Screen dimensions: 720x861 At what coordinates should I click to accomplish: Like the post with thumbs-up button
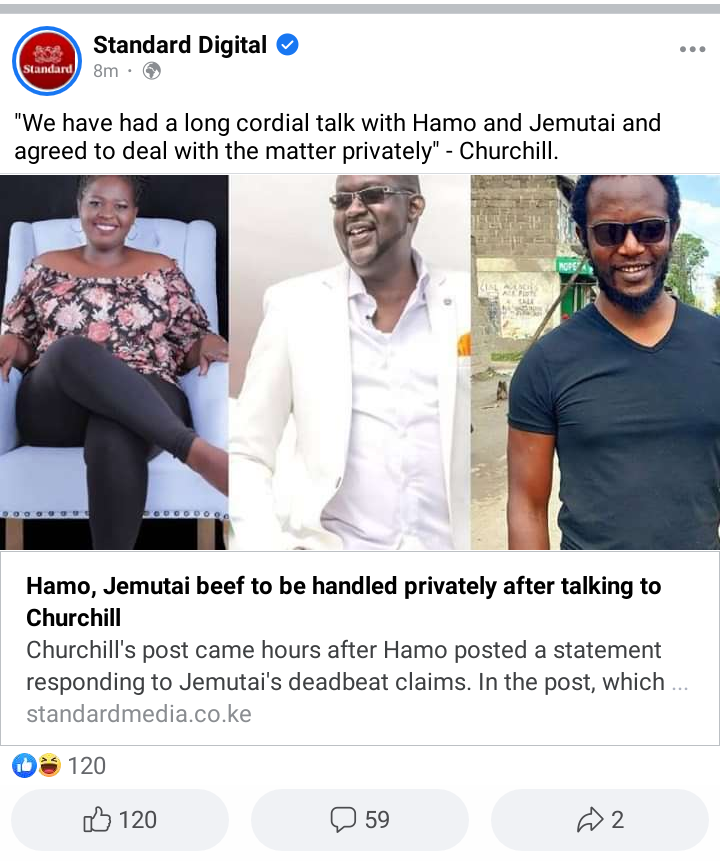click(x=120, y=820)
